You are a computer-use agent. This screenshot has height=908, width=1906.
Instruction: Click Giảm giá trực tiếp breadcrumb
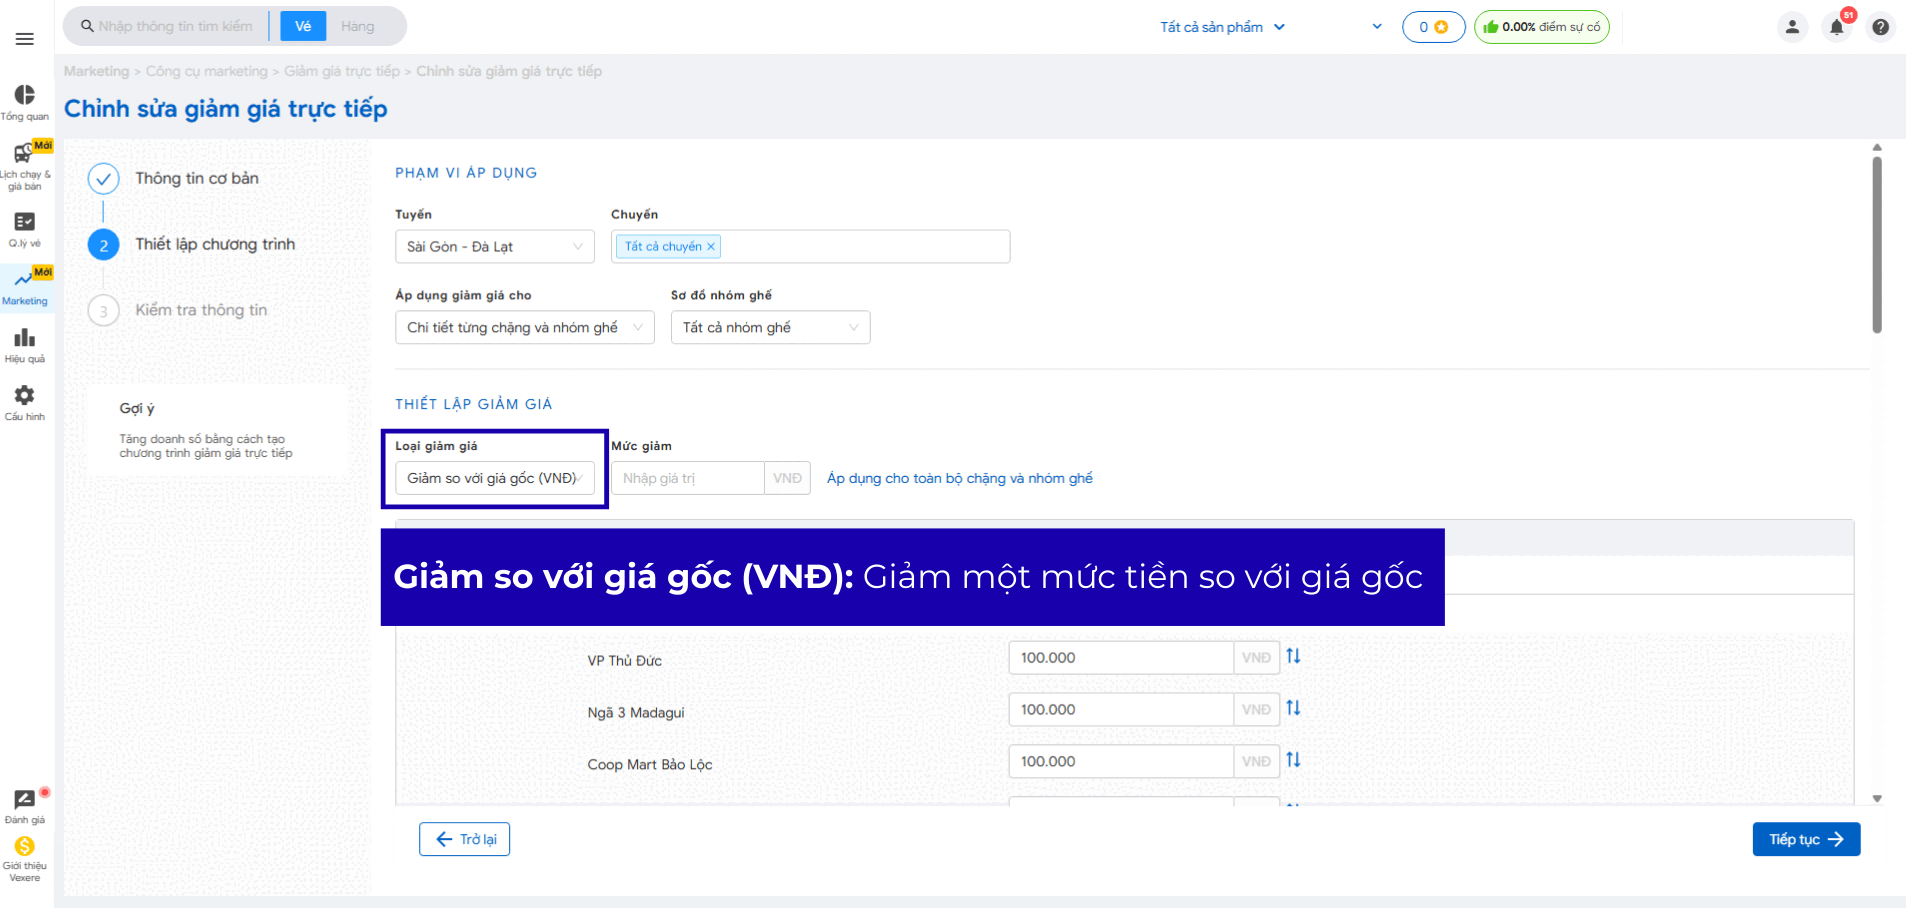pos(341,71)
